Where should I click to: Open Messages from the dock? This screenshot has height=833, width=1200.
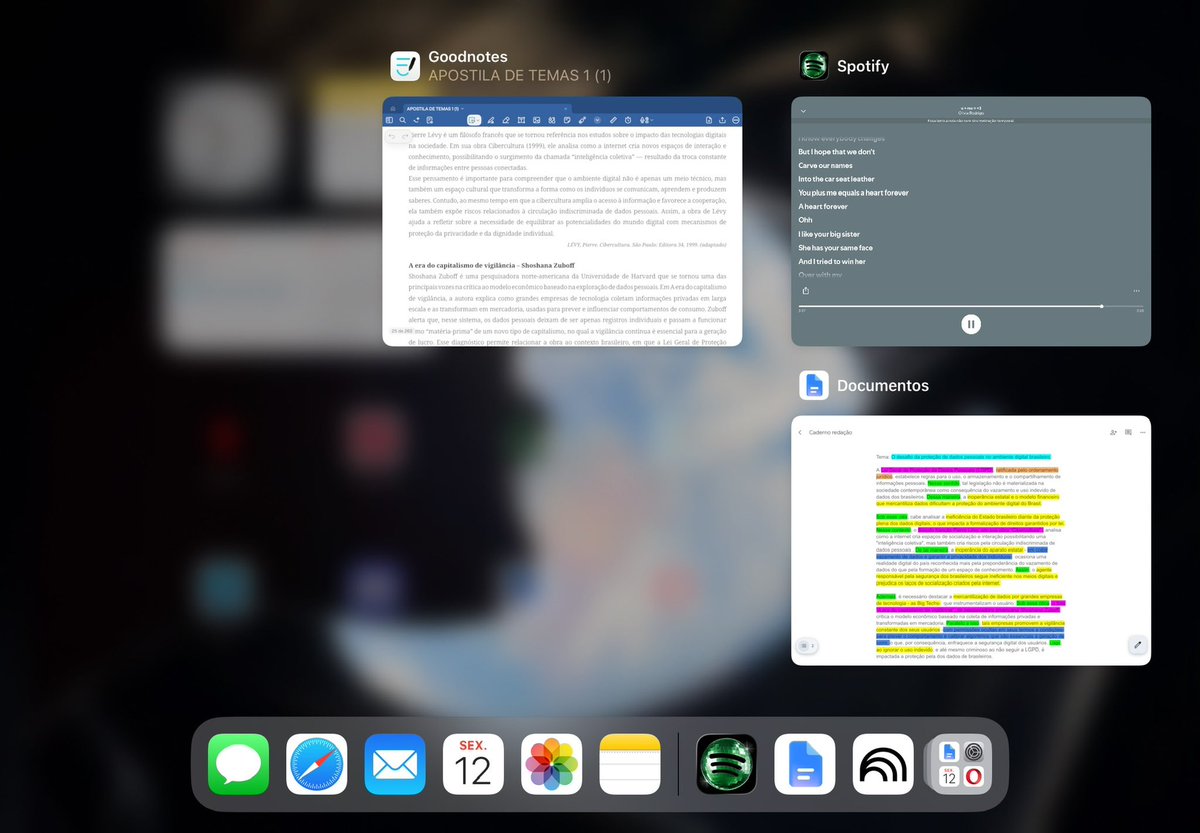point(238,764)
